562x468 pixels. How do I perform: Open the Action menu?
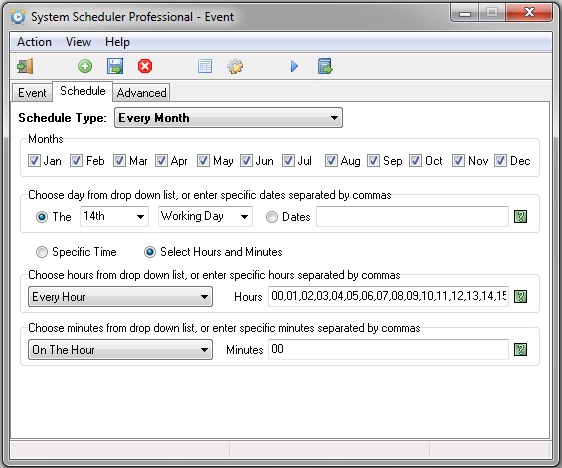(34, 42)
